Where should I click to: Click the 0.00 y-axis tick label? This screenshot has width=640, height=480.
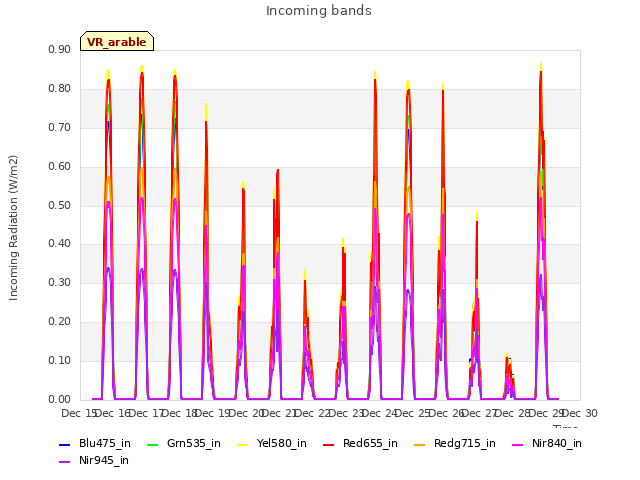pyautogui.click(x=59, y=399)
